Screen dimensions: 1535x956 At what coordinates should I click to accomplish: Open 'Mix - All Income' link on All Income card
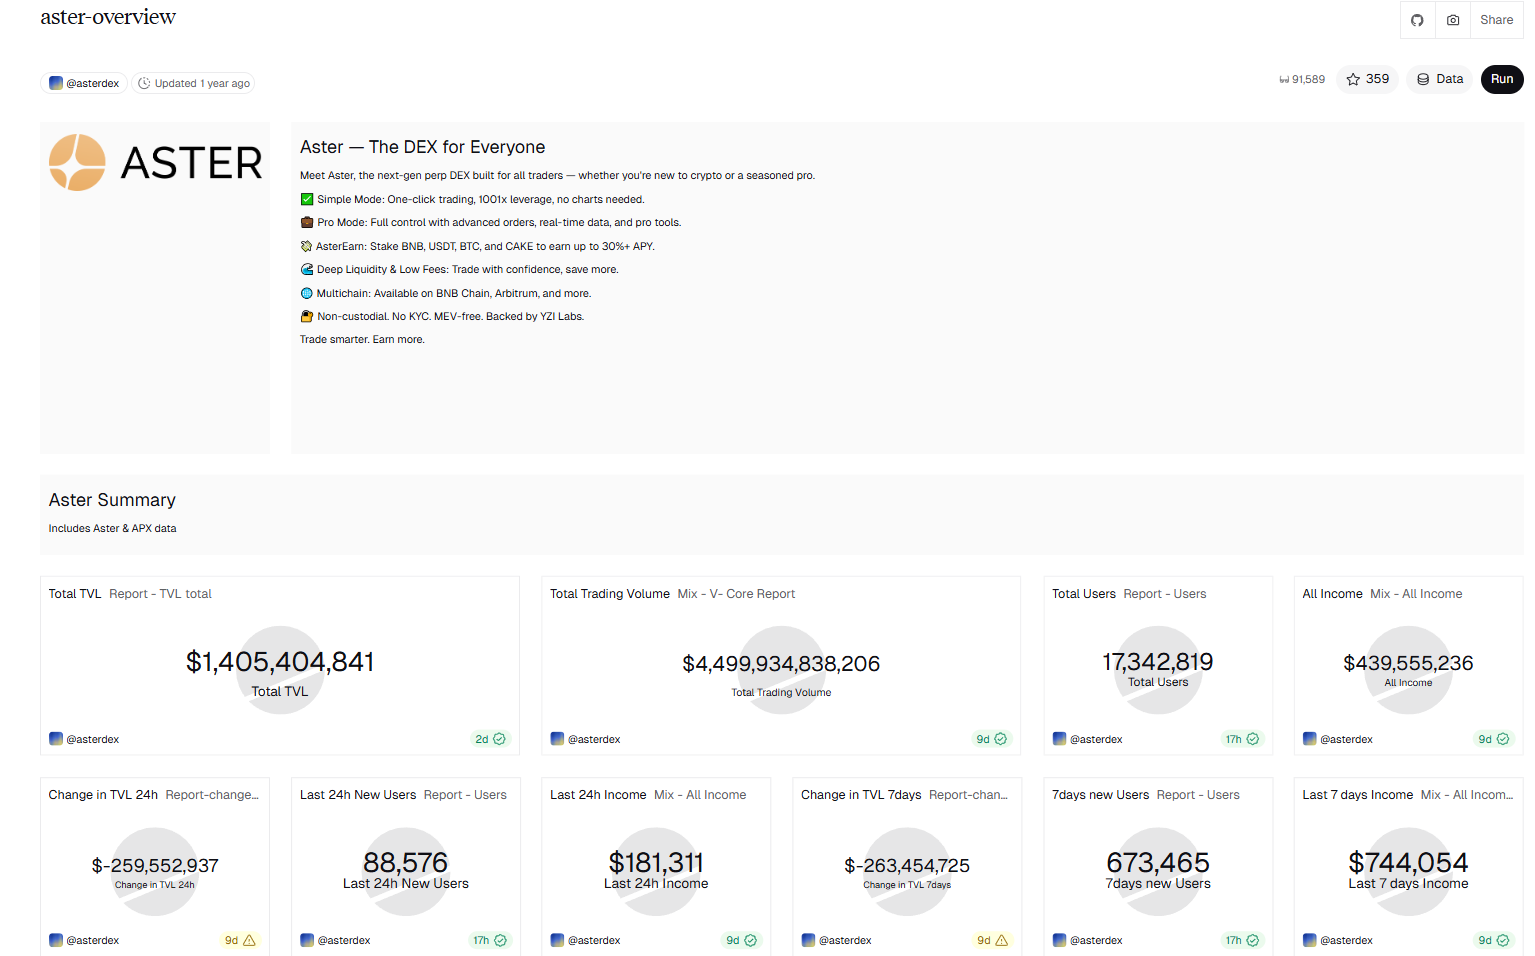1416,594
